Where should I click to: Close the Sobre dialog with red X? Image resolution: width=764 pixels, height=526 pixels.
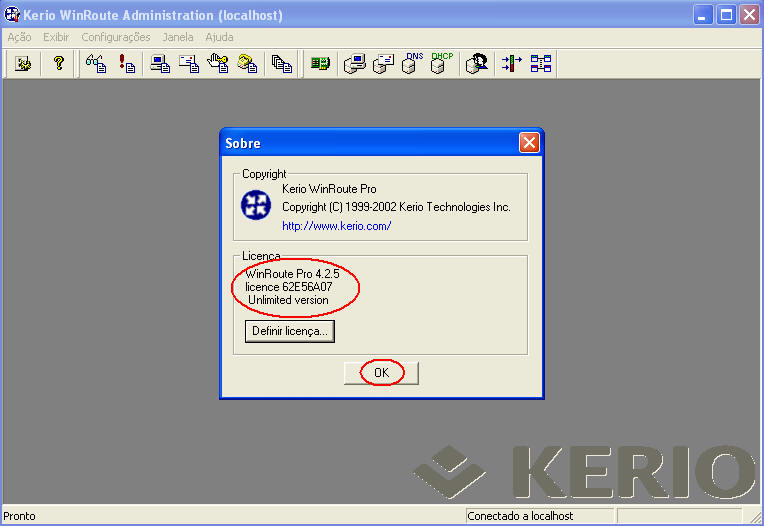point(529,143)
